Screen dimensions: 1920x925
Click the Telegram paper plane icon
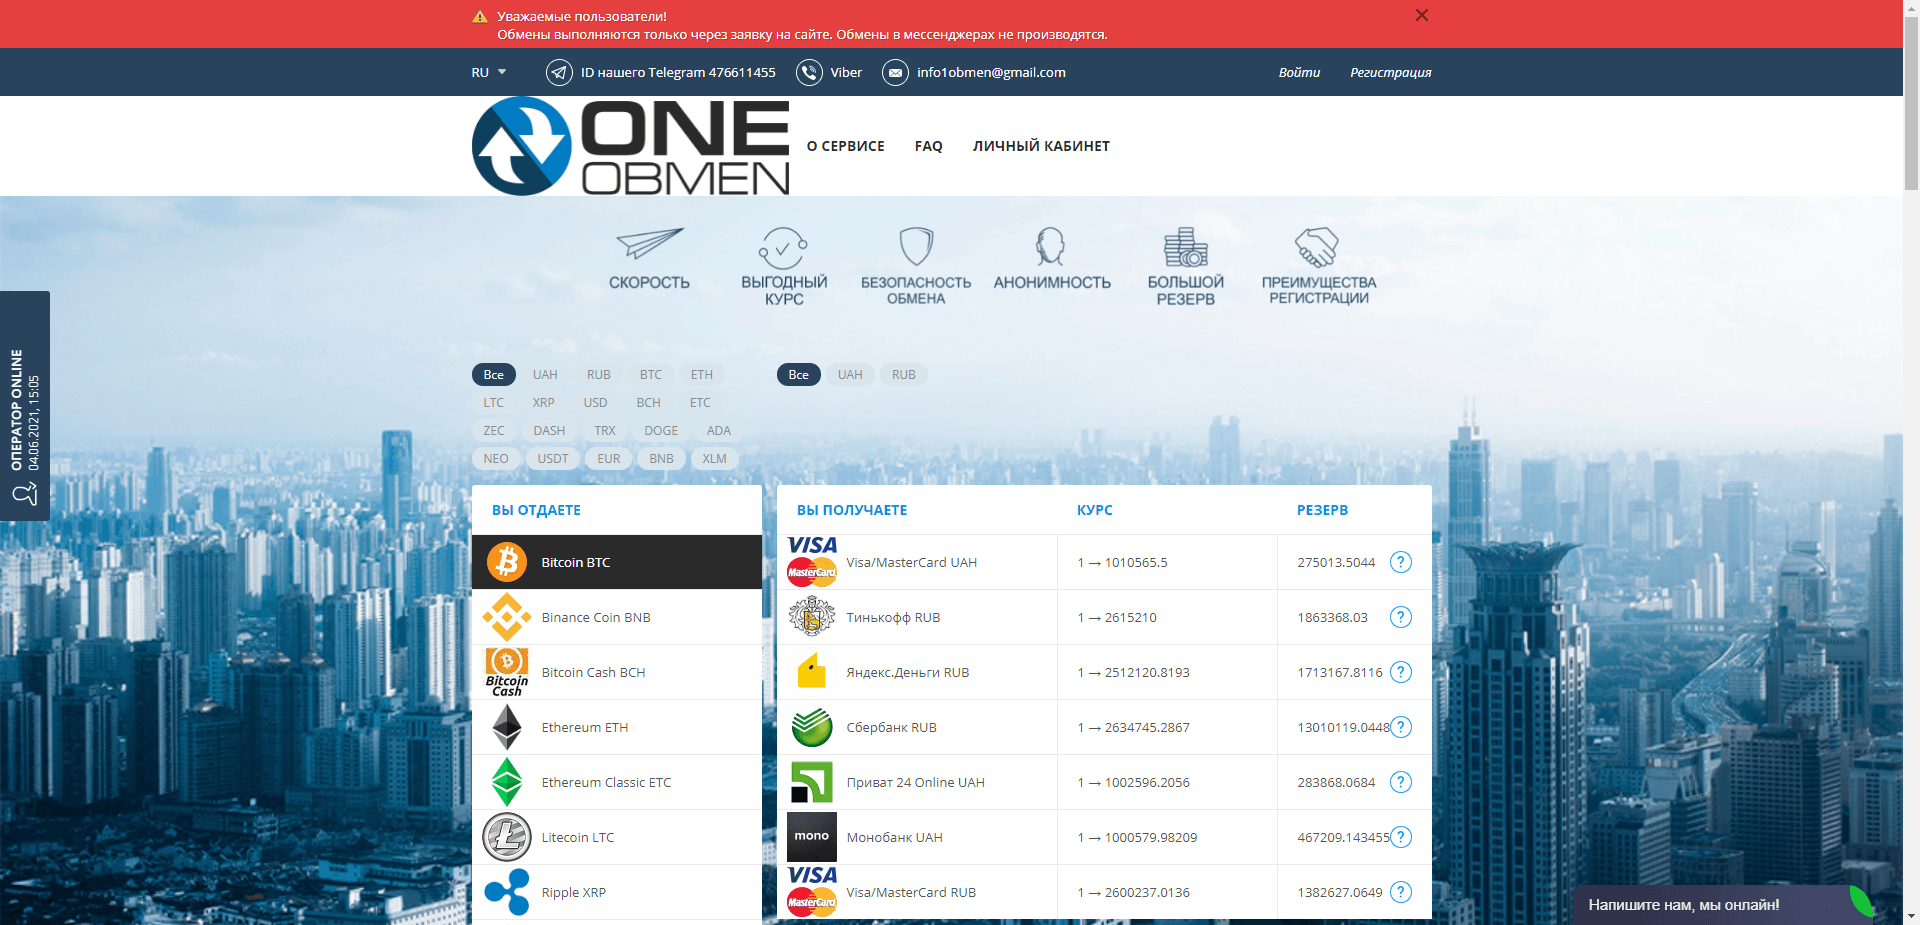[559, 73]
